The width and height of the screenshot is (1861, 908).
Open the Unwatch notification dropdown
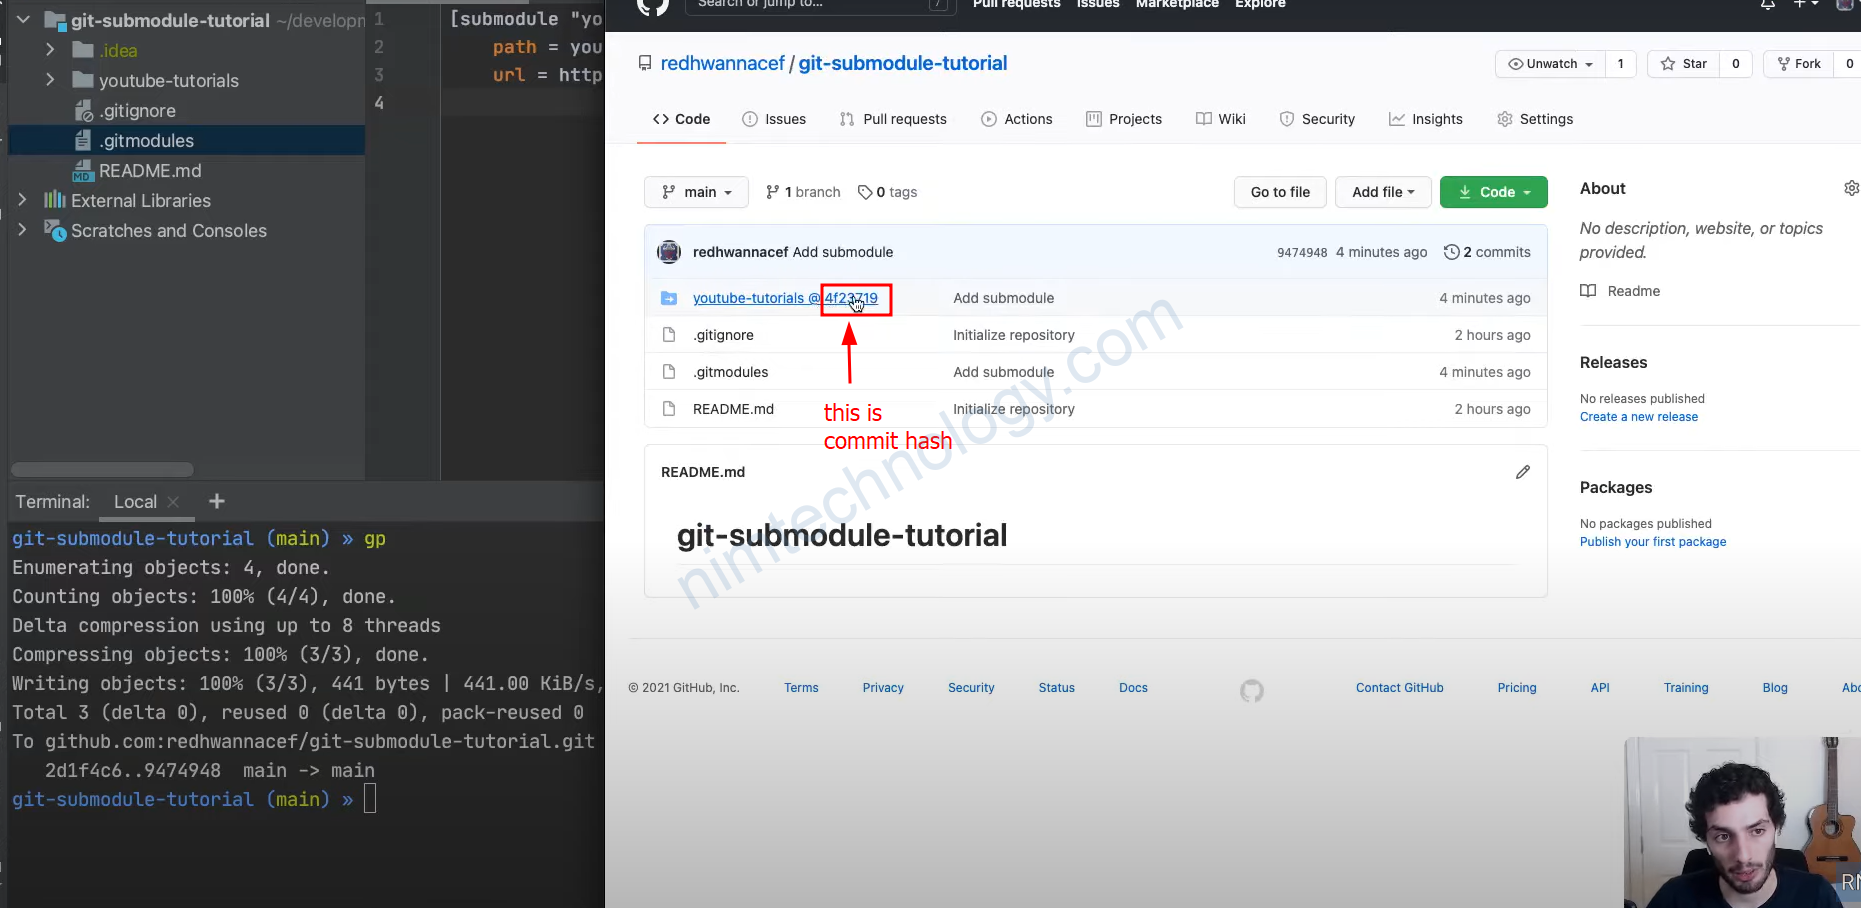click(x=1551, y=64)
